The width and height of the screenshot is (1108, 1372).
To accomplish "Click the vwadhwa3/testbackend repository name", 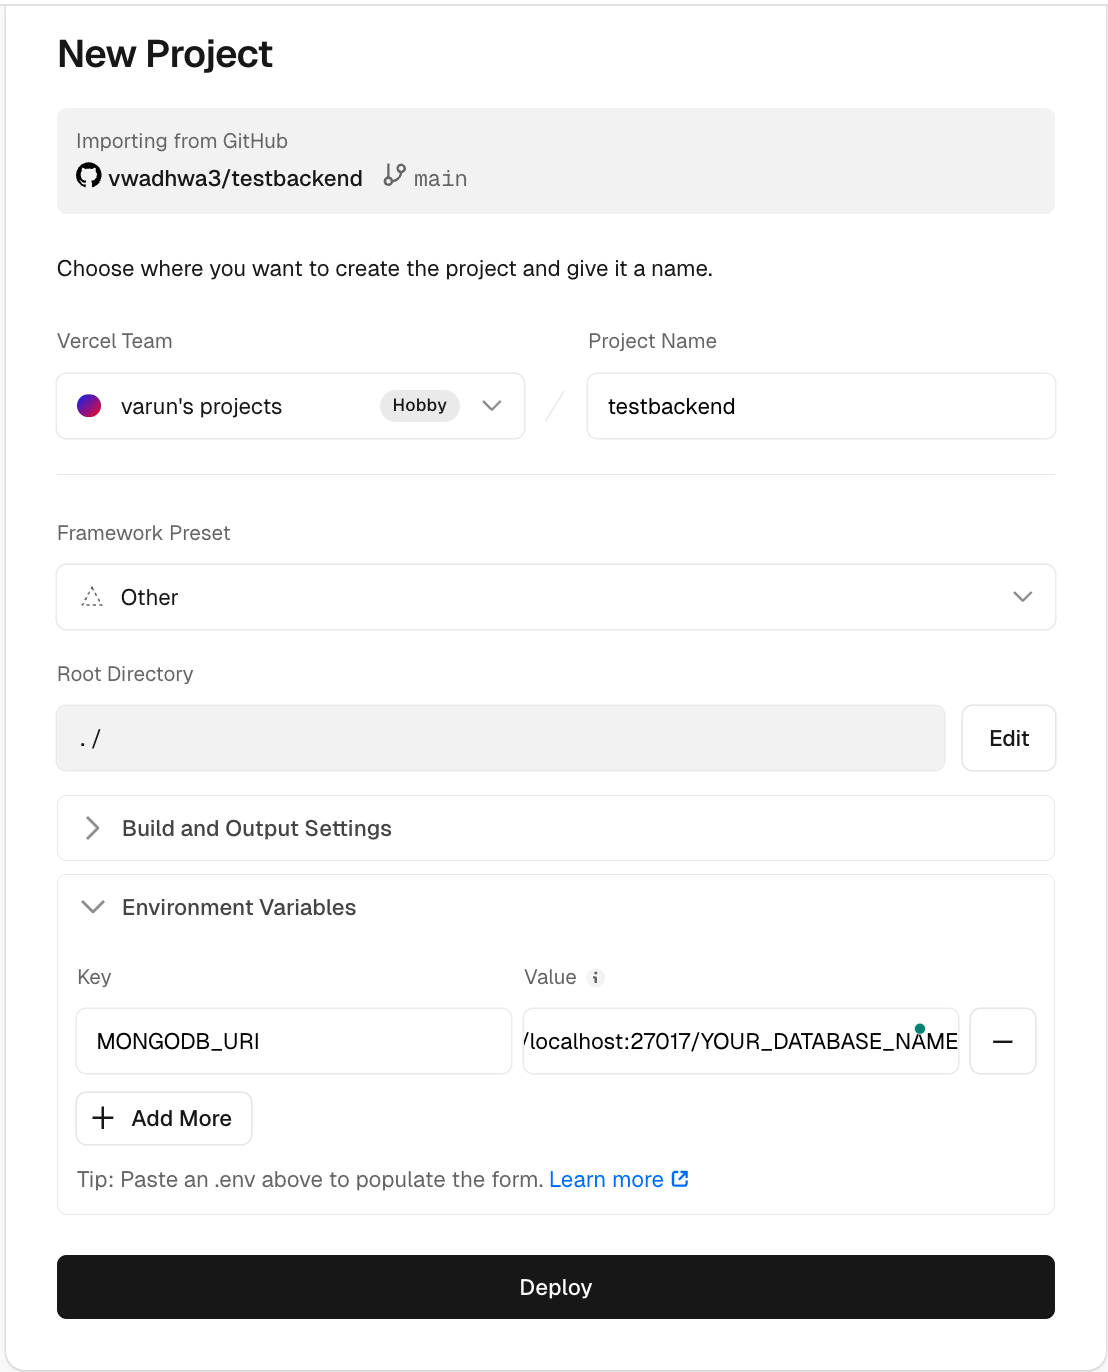I will (235, 178).
